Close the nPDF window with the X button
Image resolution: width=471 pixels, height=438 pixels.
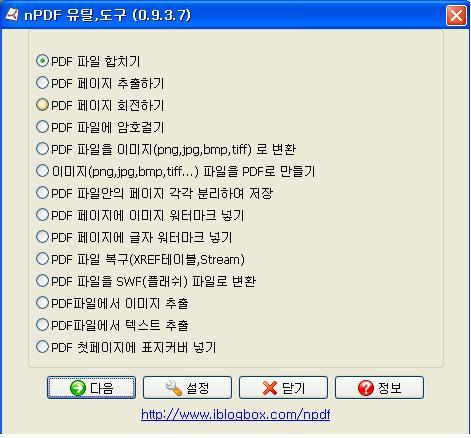pos(456,15)
